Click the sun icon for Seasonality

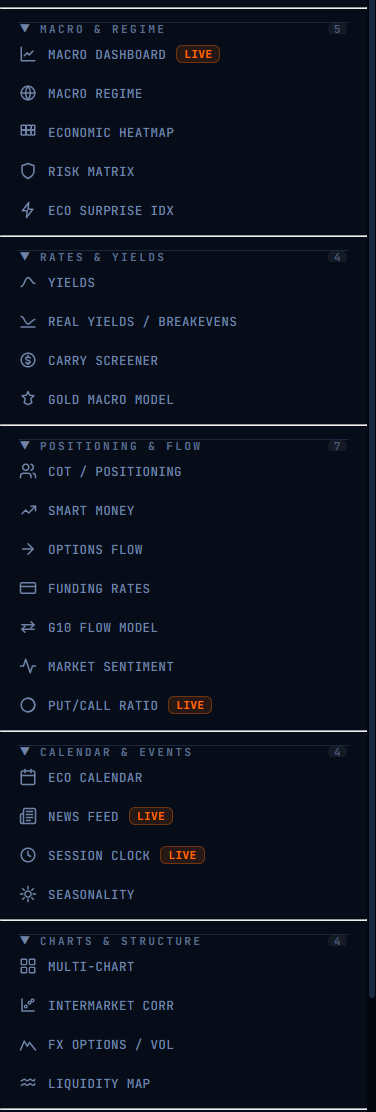[28, 894]
